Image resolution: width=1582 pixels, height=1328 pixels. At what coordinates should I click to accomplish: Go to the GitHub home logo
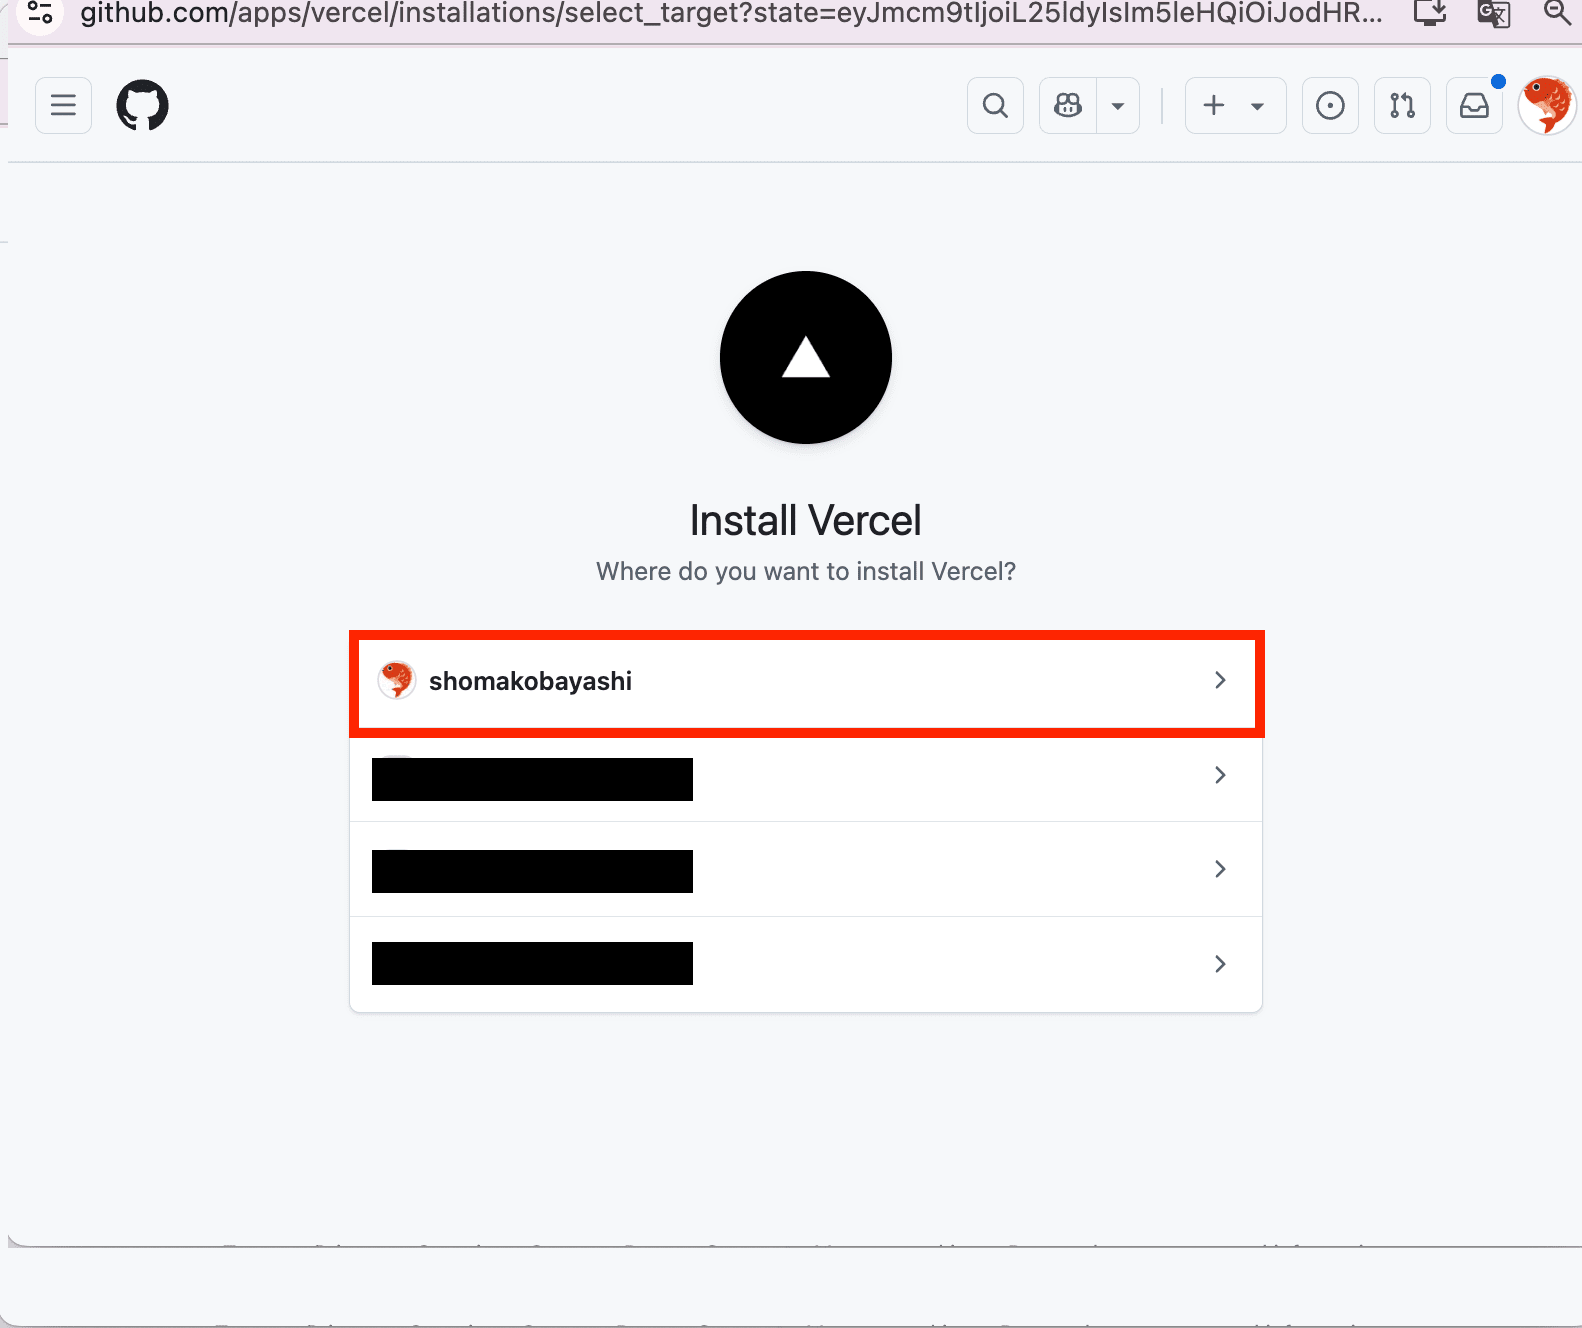(142, 105)
